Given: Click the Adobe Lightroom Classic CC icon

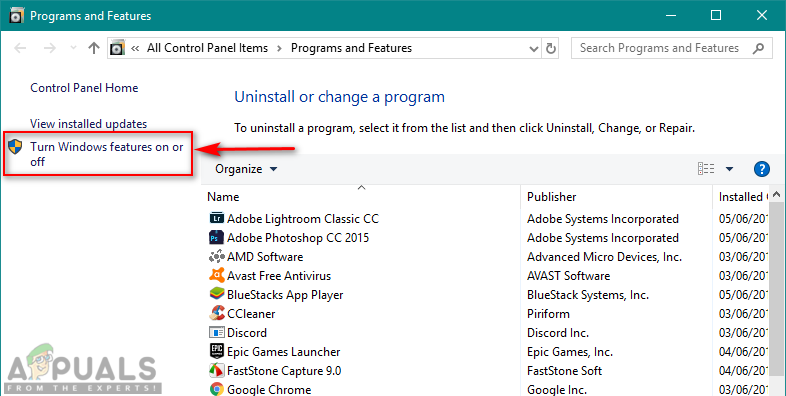Looking at the screenshot, I should pyautogui.click(x=216, y=219).
